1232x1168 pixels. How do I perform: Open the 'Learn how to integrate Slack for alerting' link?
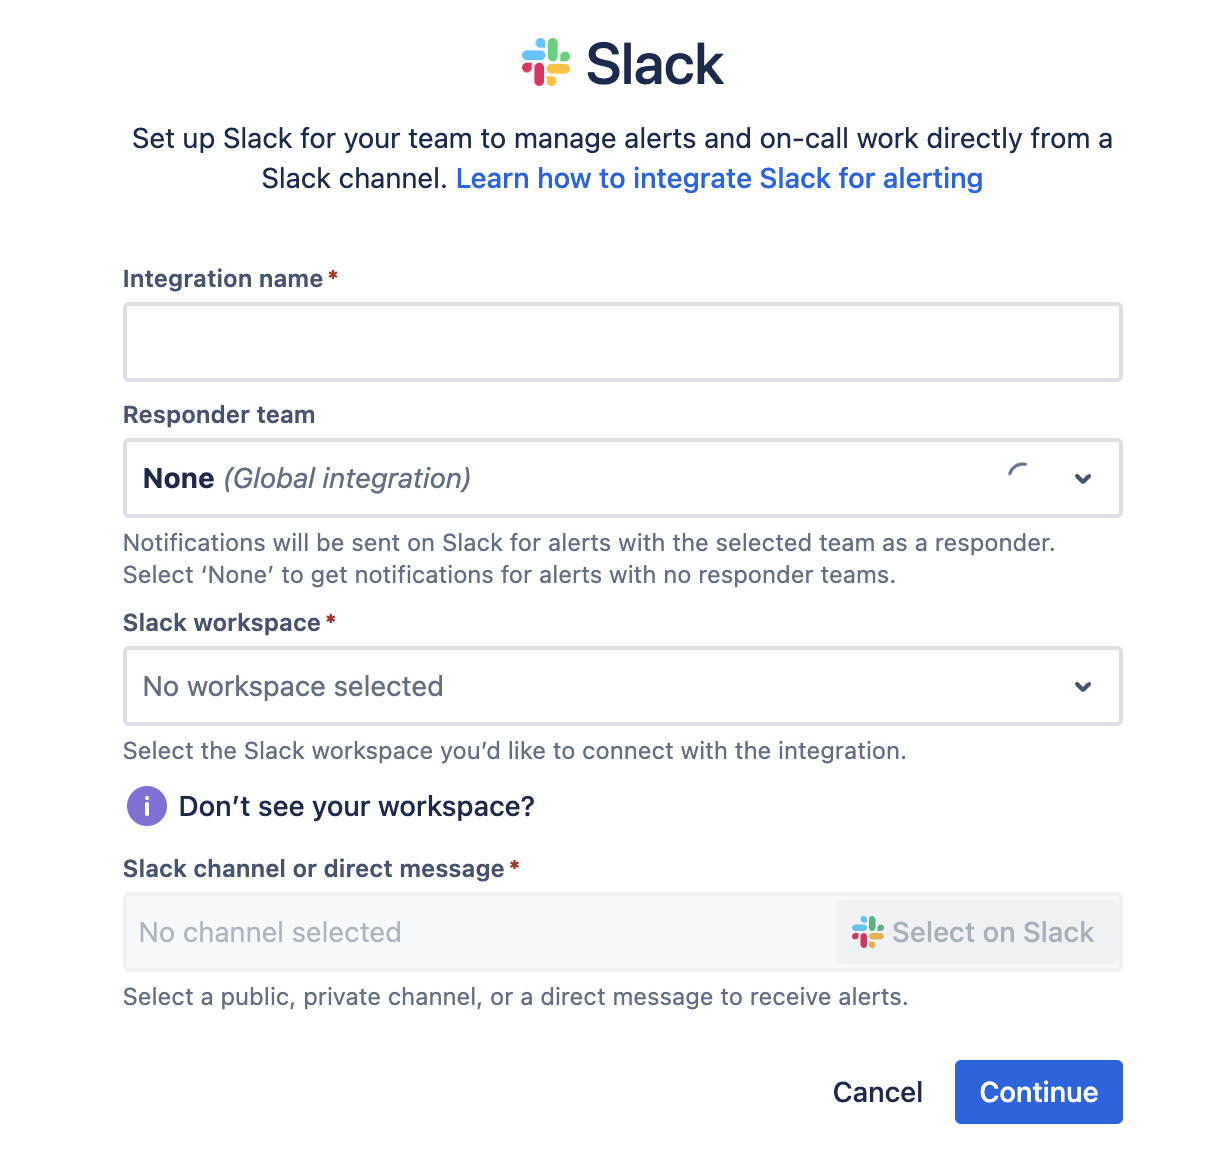click(x=719, y=178)
